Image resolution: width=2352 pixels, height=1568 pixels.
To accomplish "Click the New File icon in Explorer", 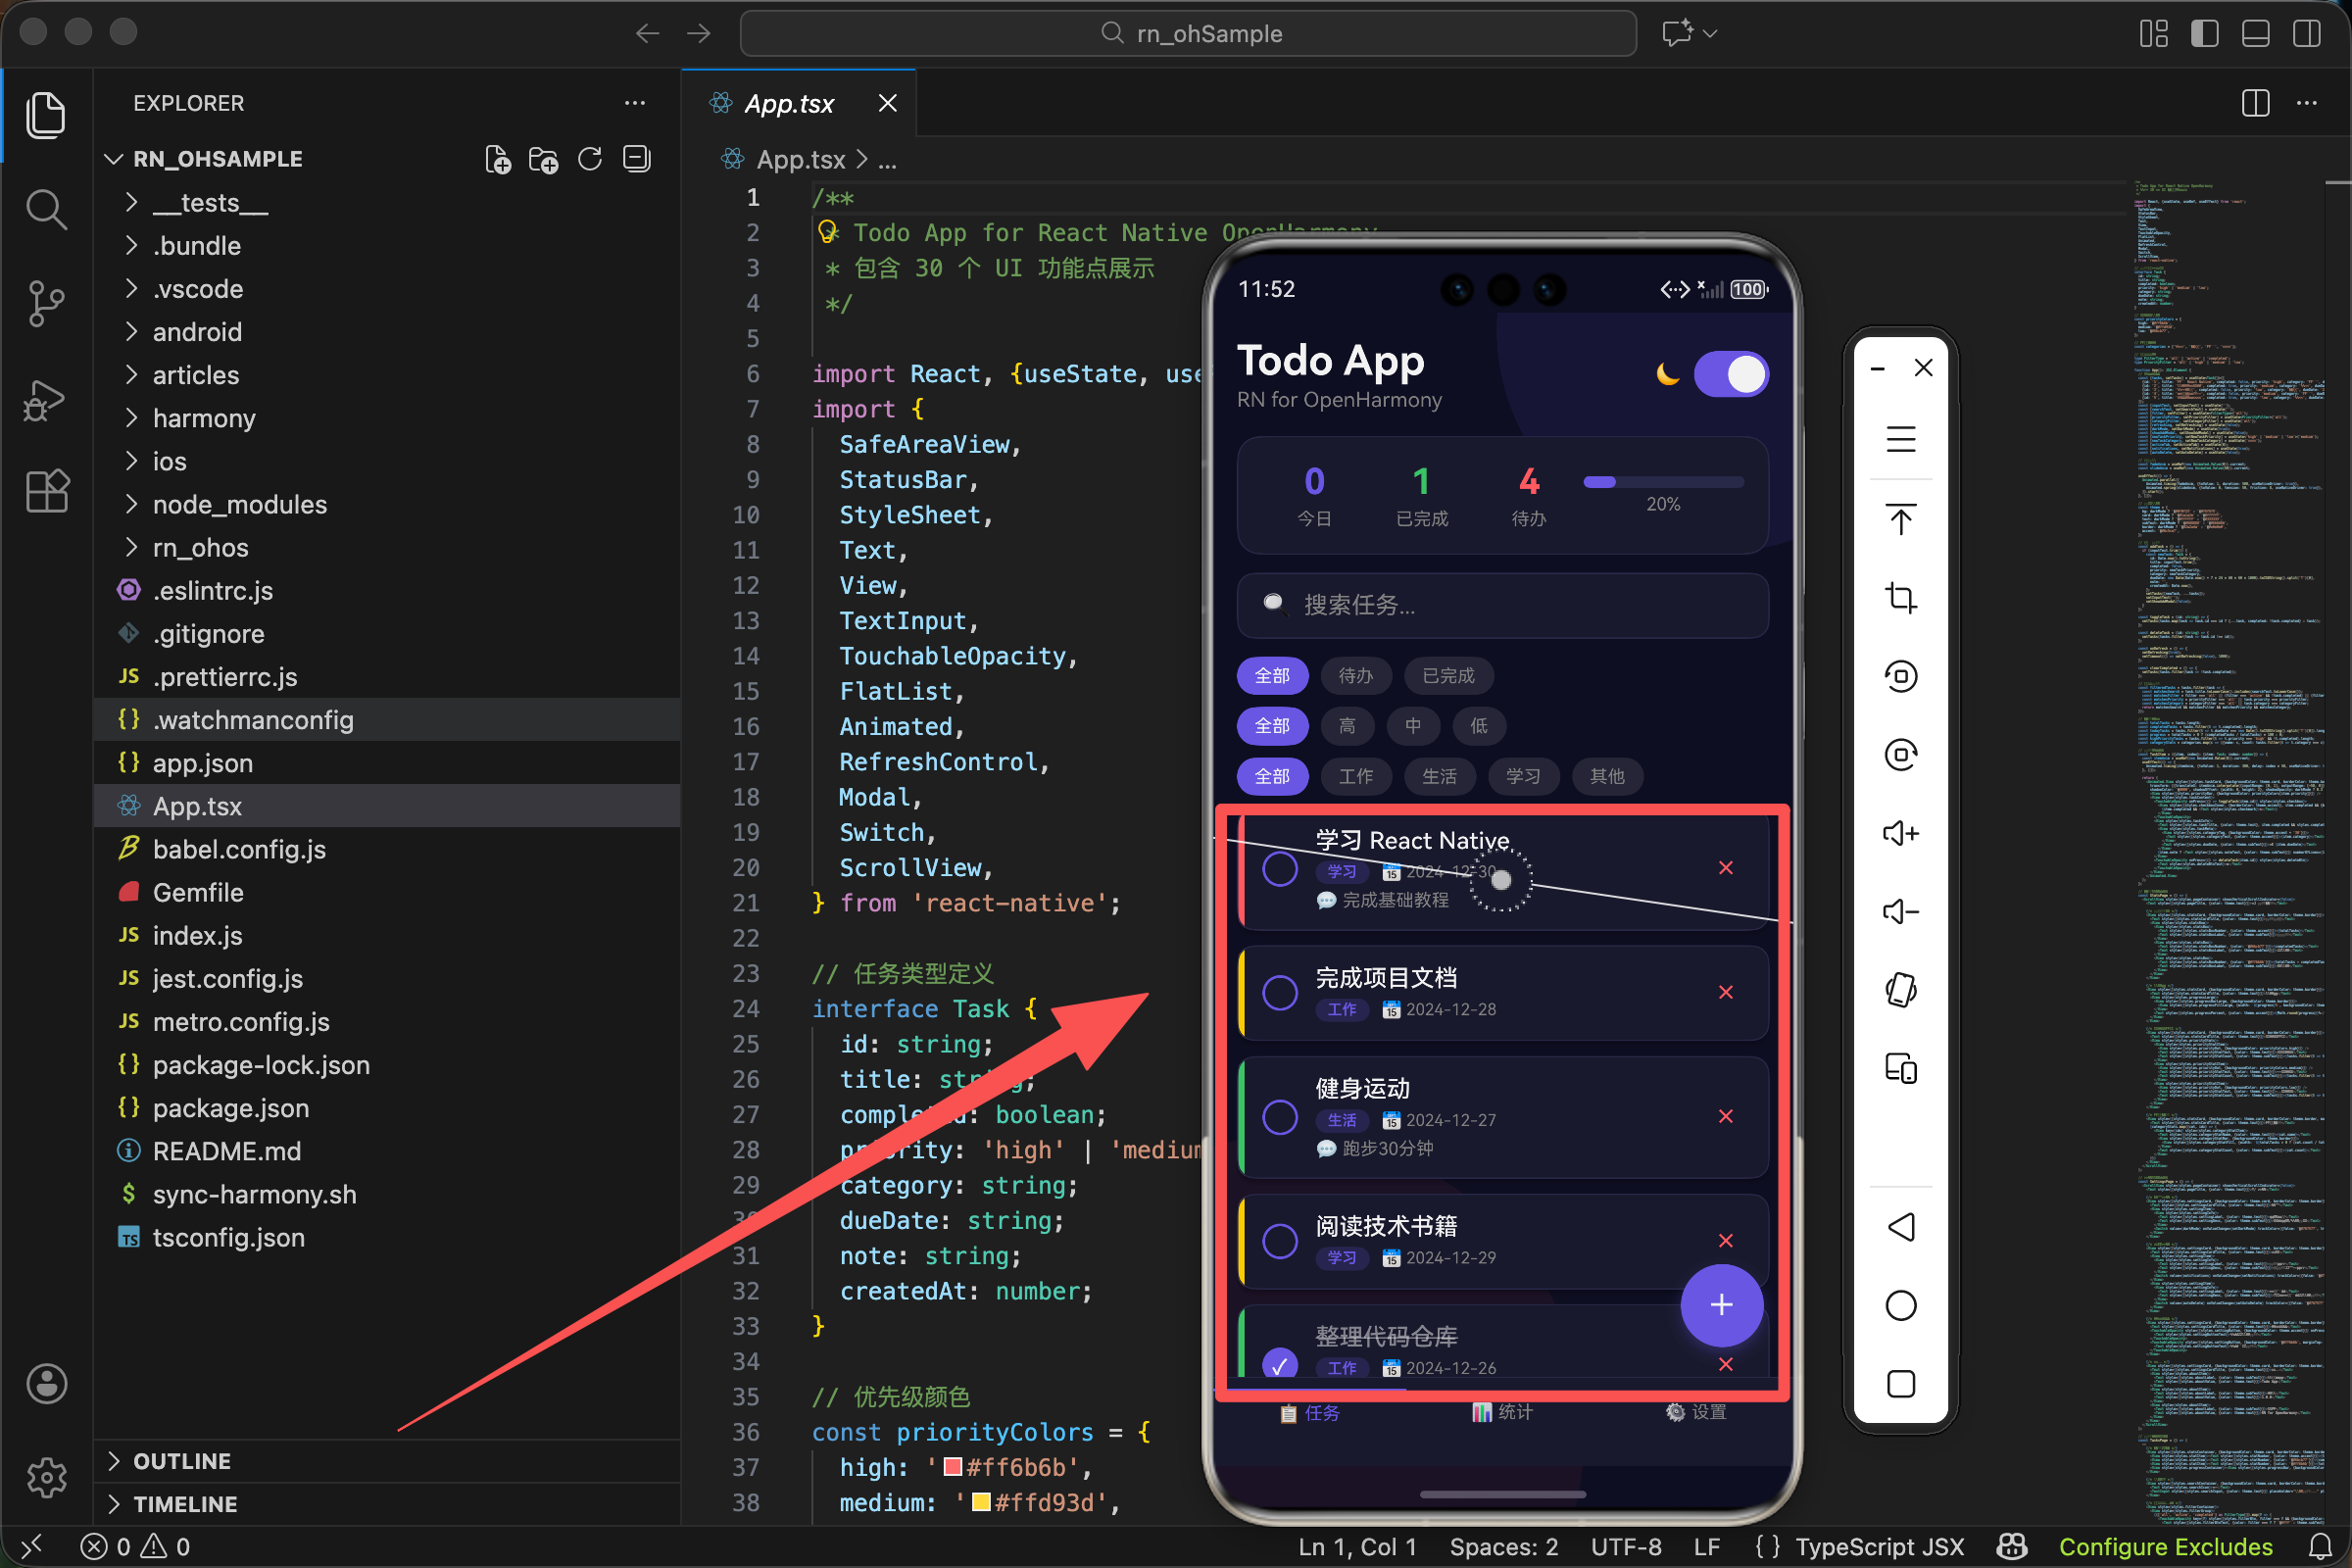I will click(497, 160).
